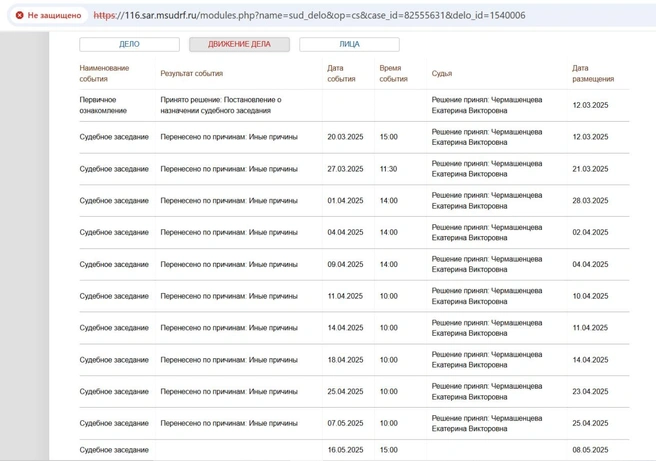Click the 'Дата события' column header
Viewport: 656px width, 461px height.
coord(341,73)
